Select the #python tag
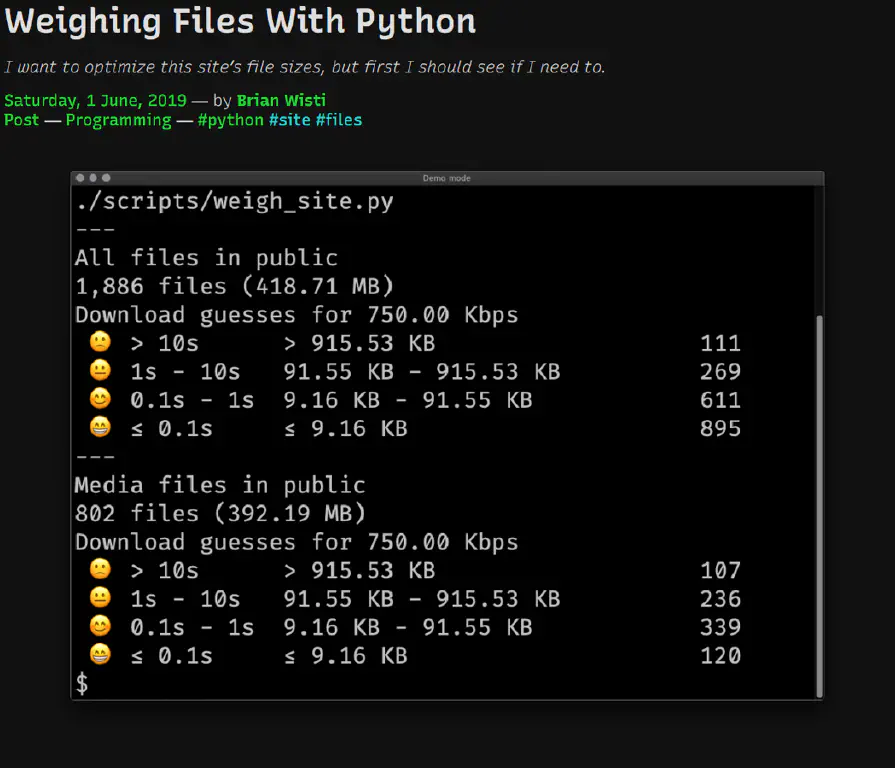The height and width of the screenshot is (768, 895). (230, 120)
